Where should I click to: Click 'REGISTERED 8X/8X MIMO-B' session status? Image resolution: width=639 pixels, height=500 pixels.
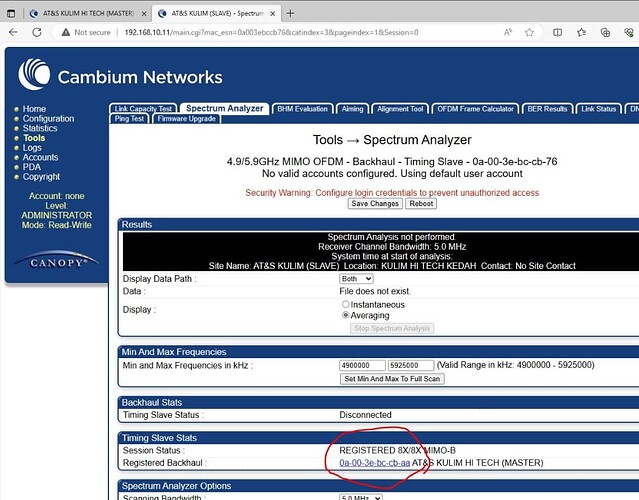(397, 450)
